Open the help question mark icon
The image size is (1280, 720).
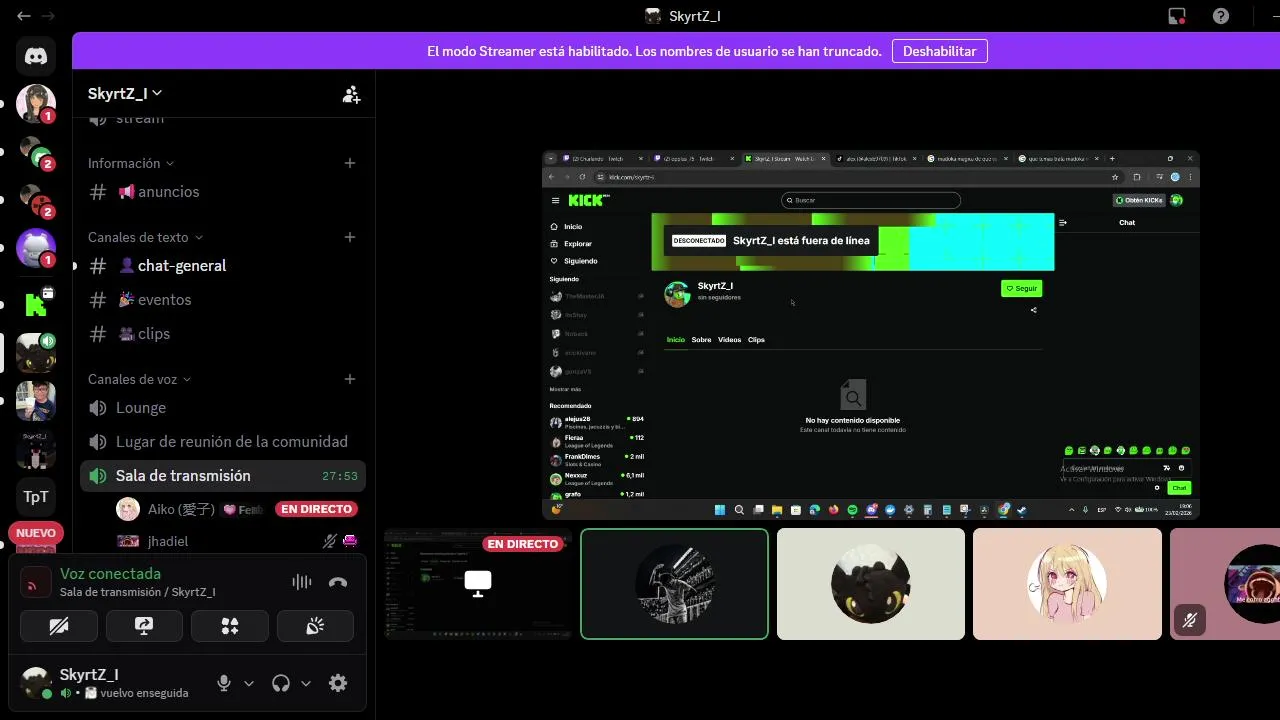click(x=1221, y=16)
